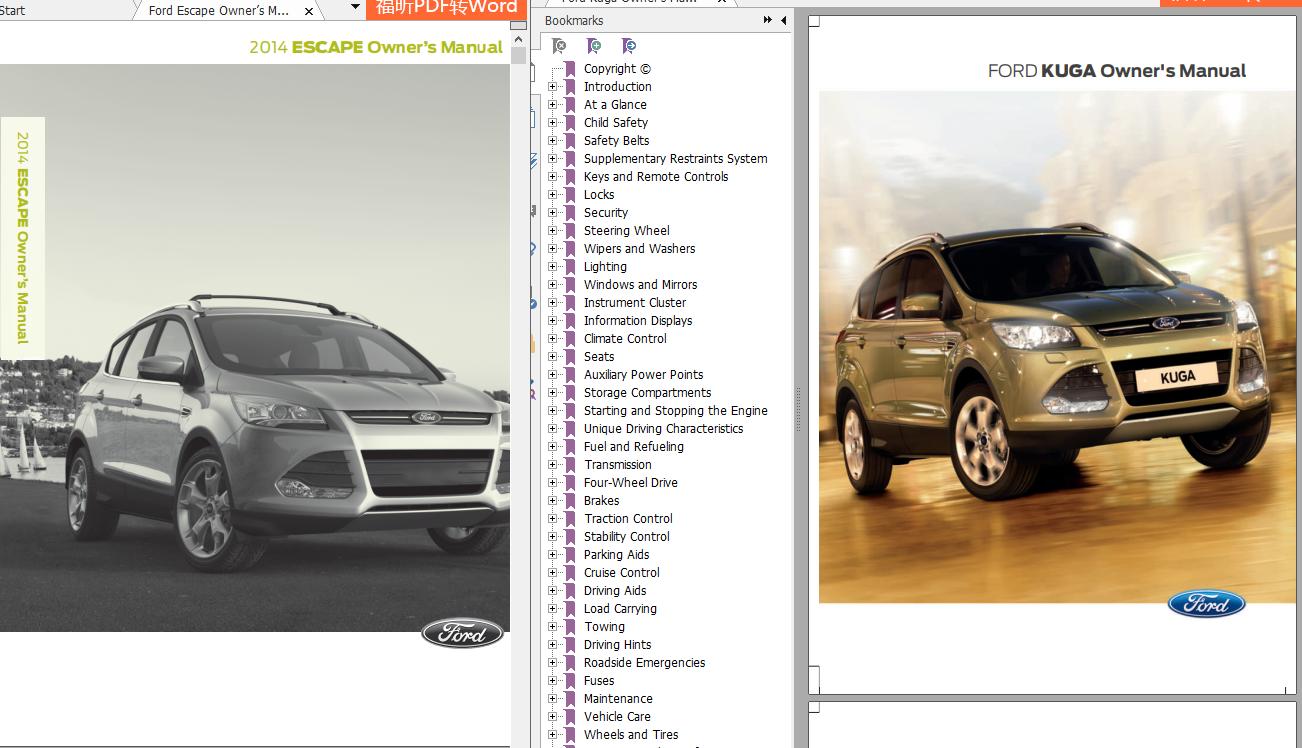
Task: Expand the Introduction bookmark node
Action: (553, 87)
